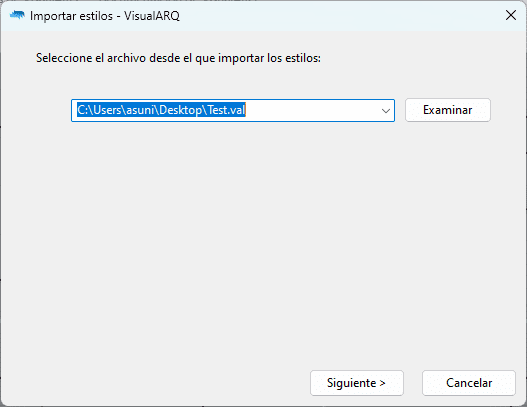Click the word 'VisualARQ' in the title bar
The width and height of the screenshot is (527, 407).
pyautogui.click(x=152, y=16)
